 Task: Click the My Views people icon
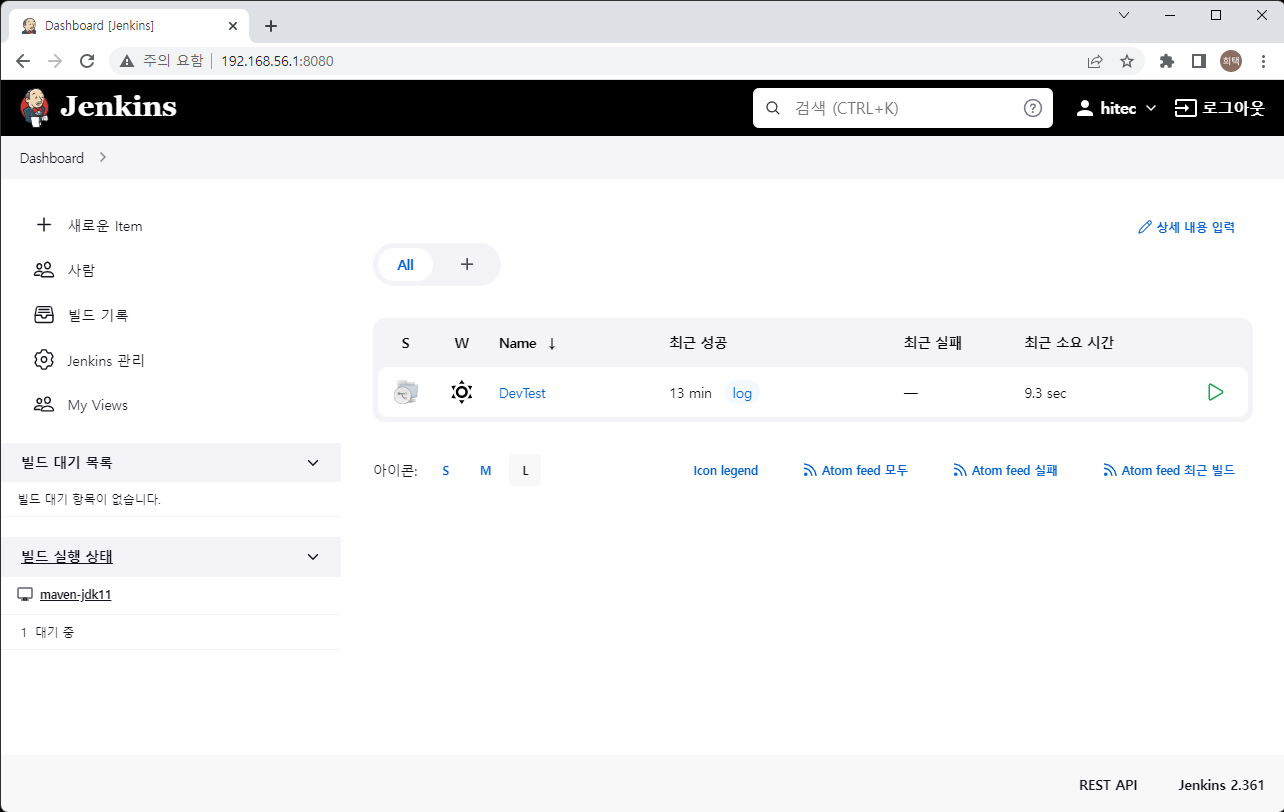click(44, 405)
